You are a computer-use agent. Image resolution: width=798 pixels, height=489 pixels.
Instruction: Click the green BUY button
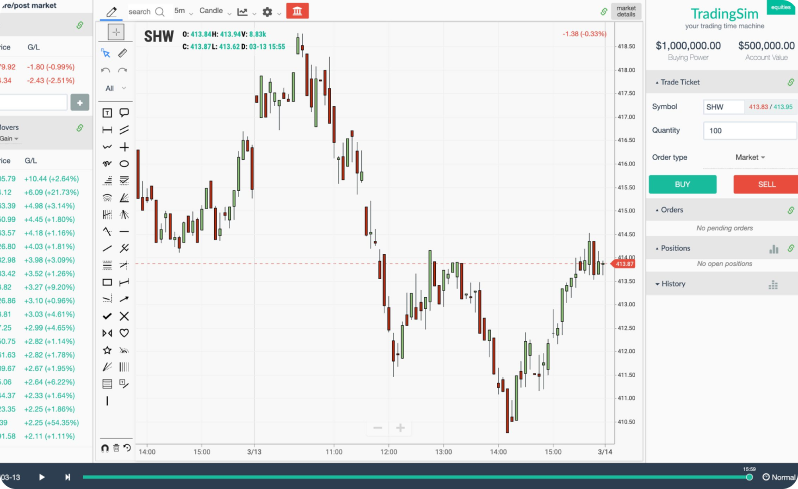click(682, 184)
